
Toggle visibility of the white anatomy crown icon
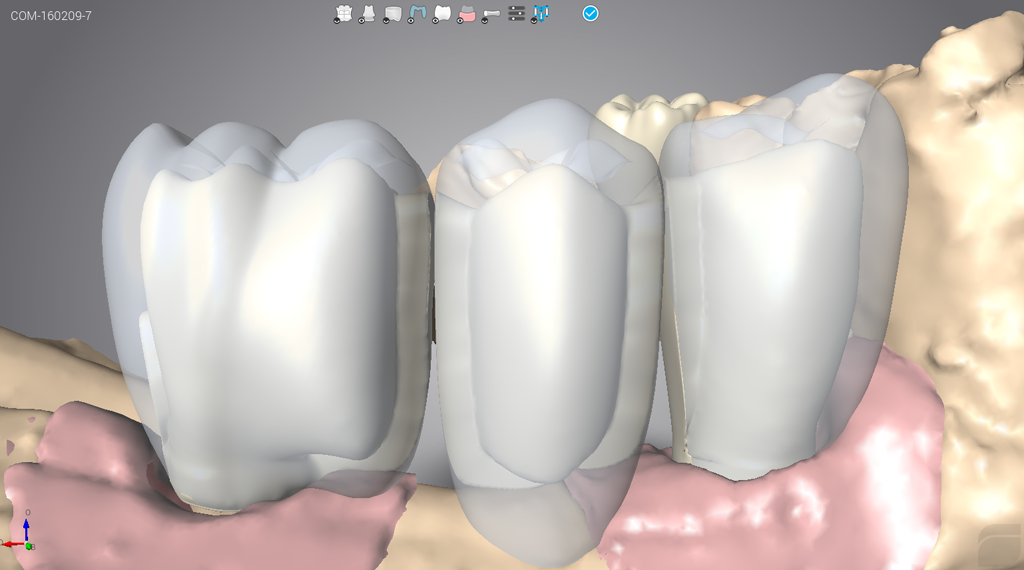[441, 14]
